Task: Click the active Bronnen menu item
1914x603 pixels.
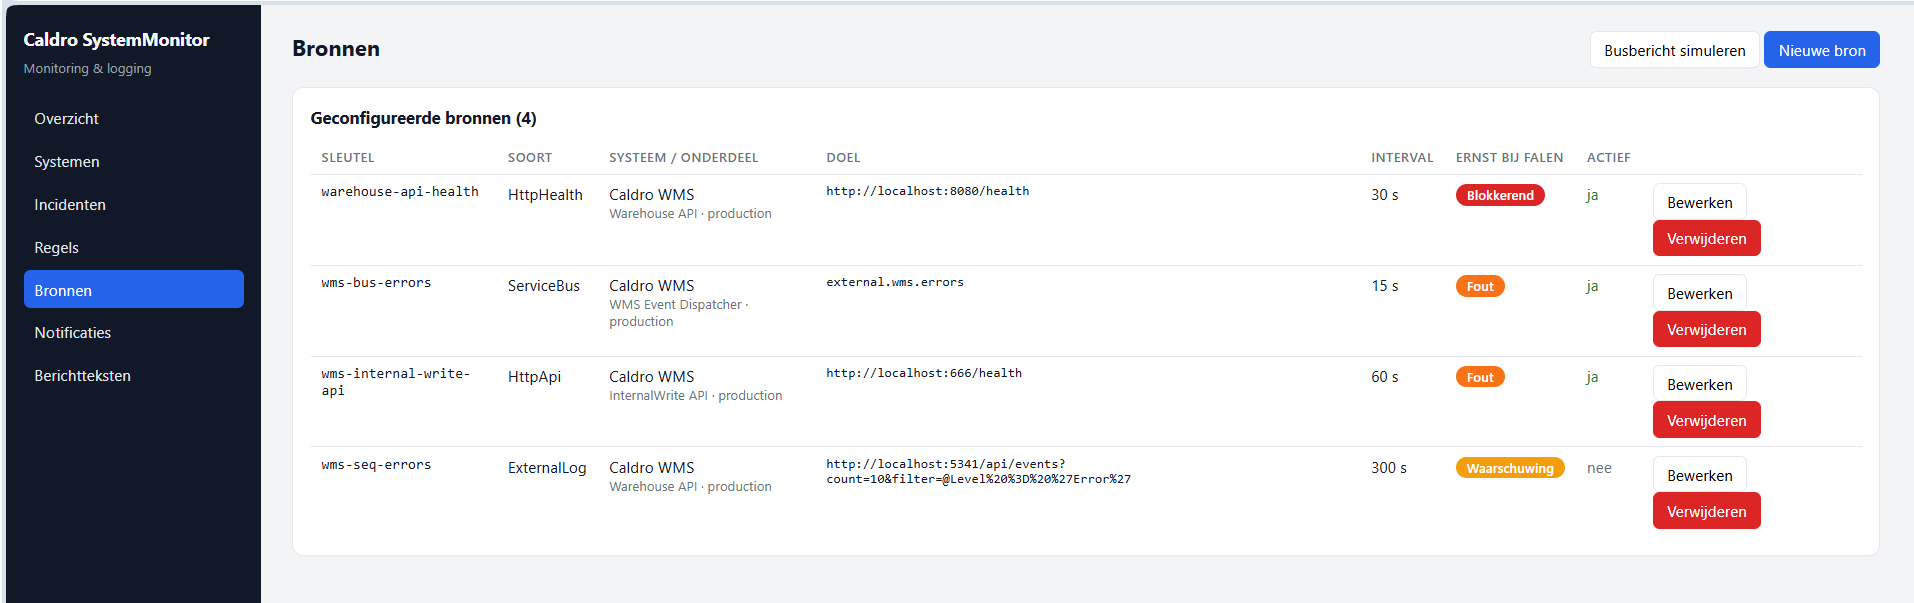Action: click(x=134, y=290)
